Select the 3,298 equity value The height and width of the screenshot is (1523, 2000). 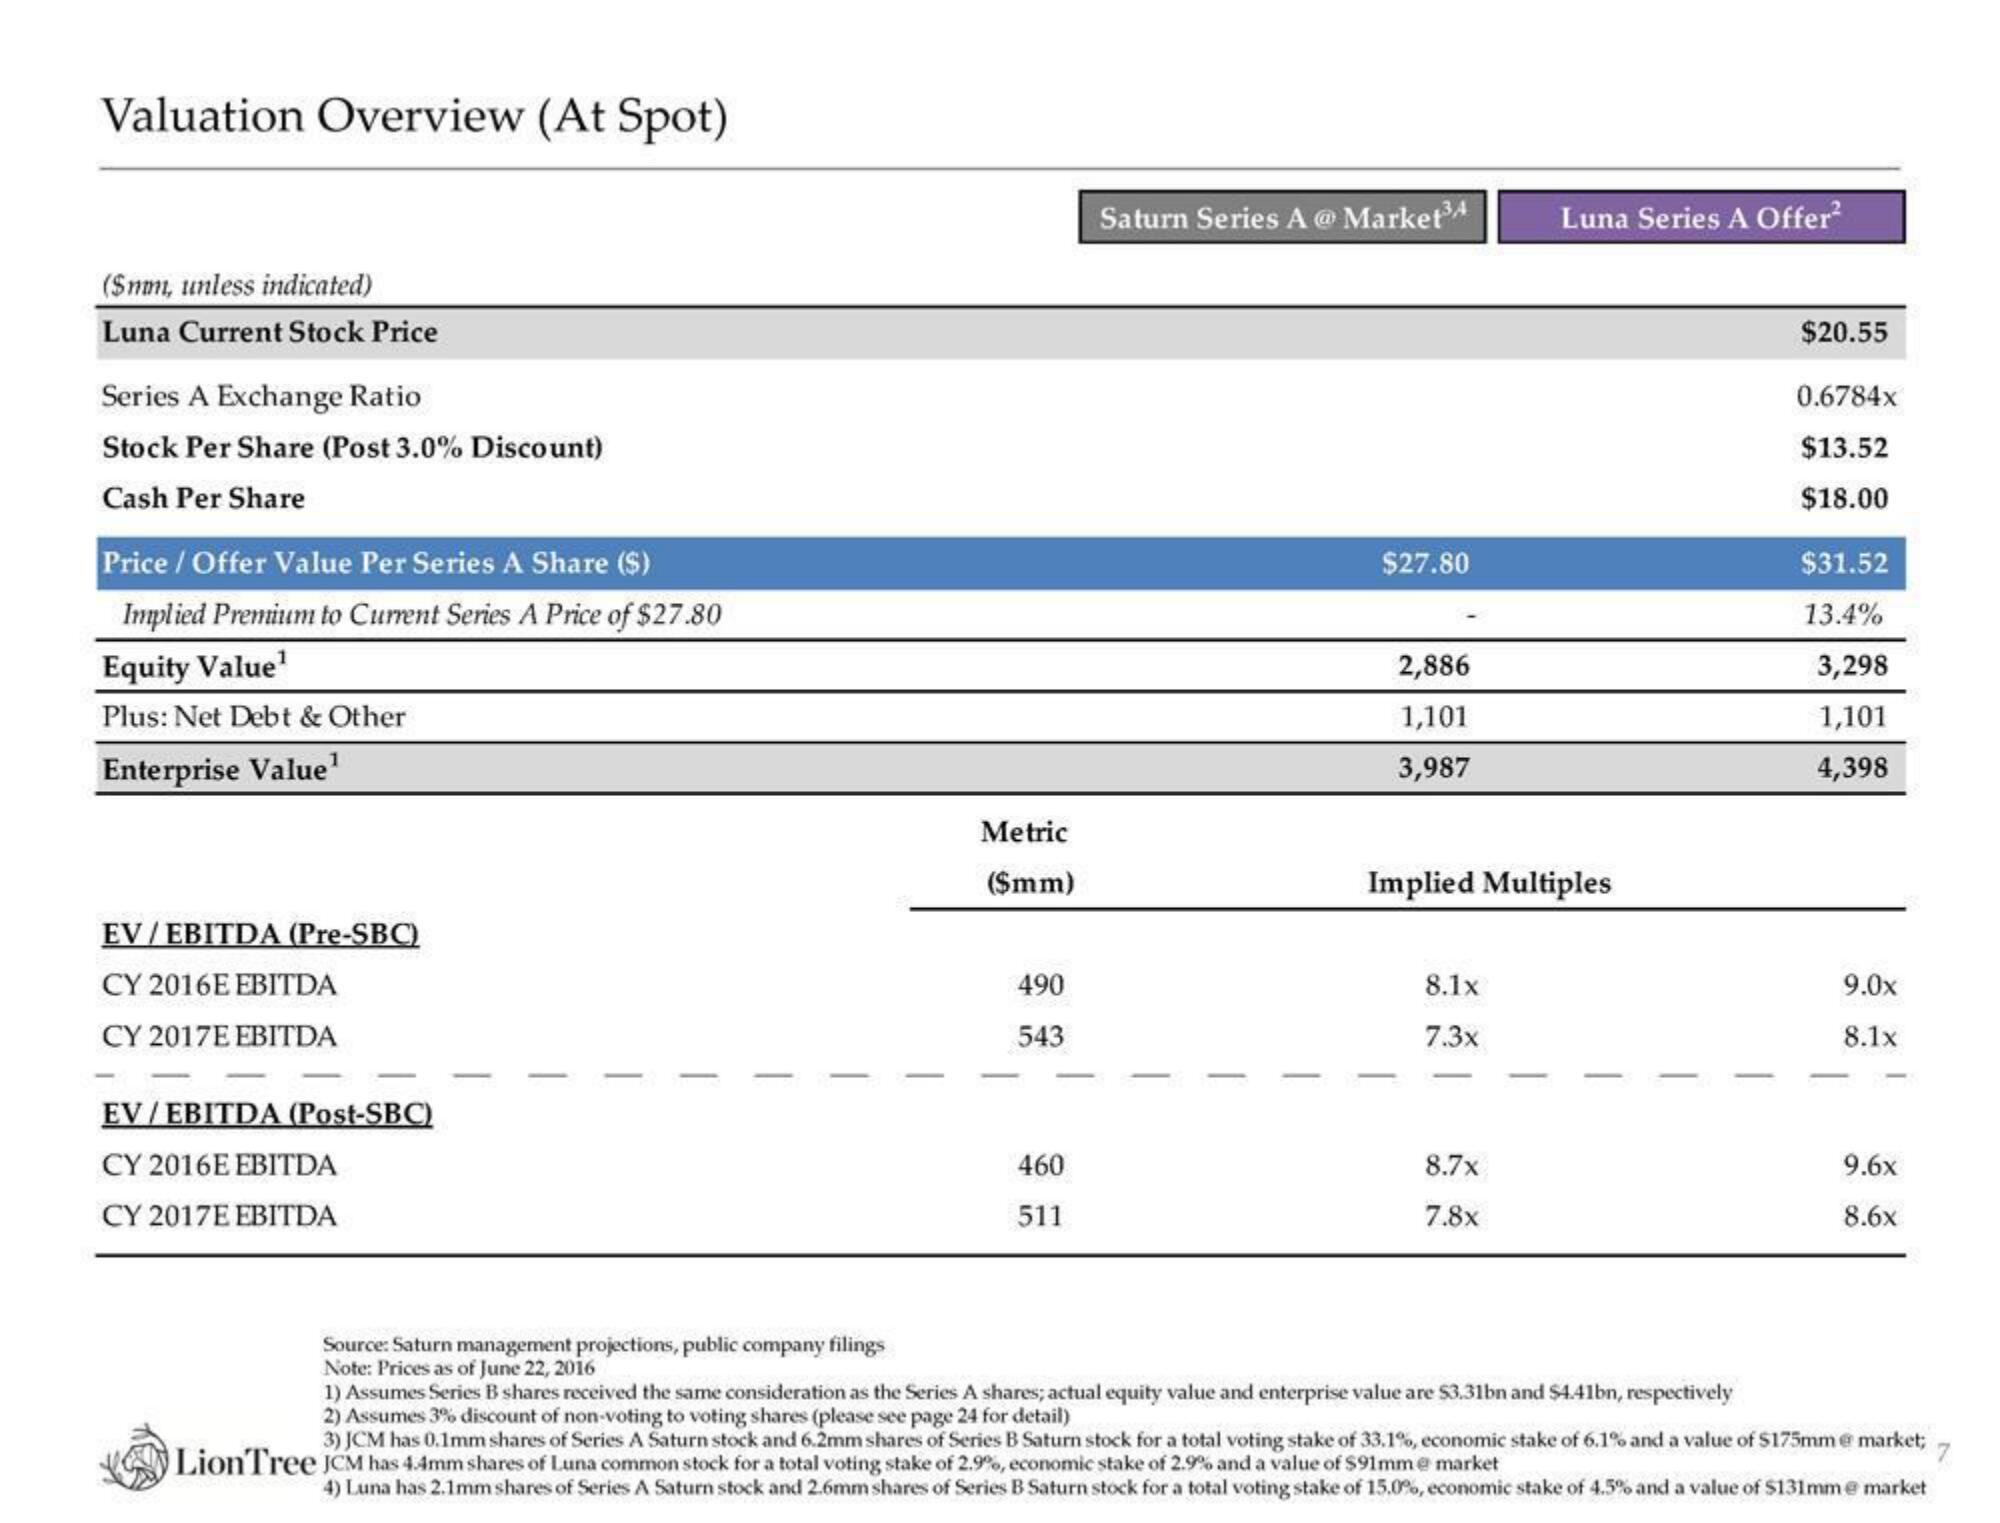click(x=1852, y=666)
